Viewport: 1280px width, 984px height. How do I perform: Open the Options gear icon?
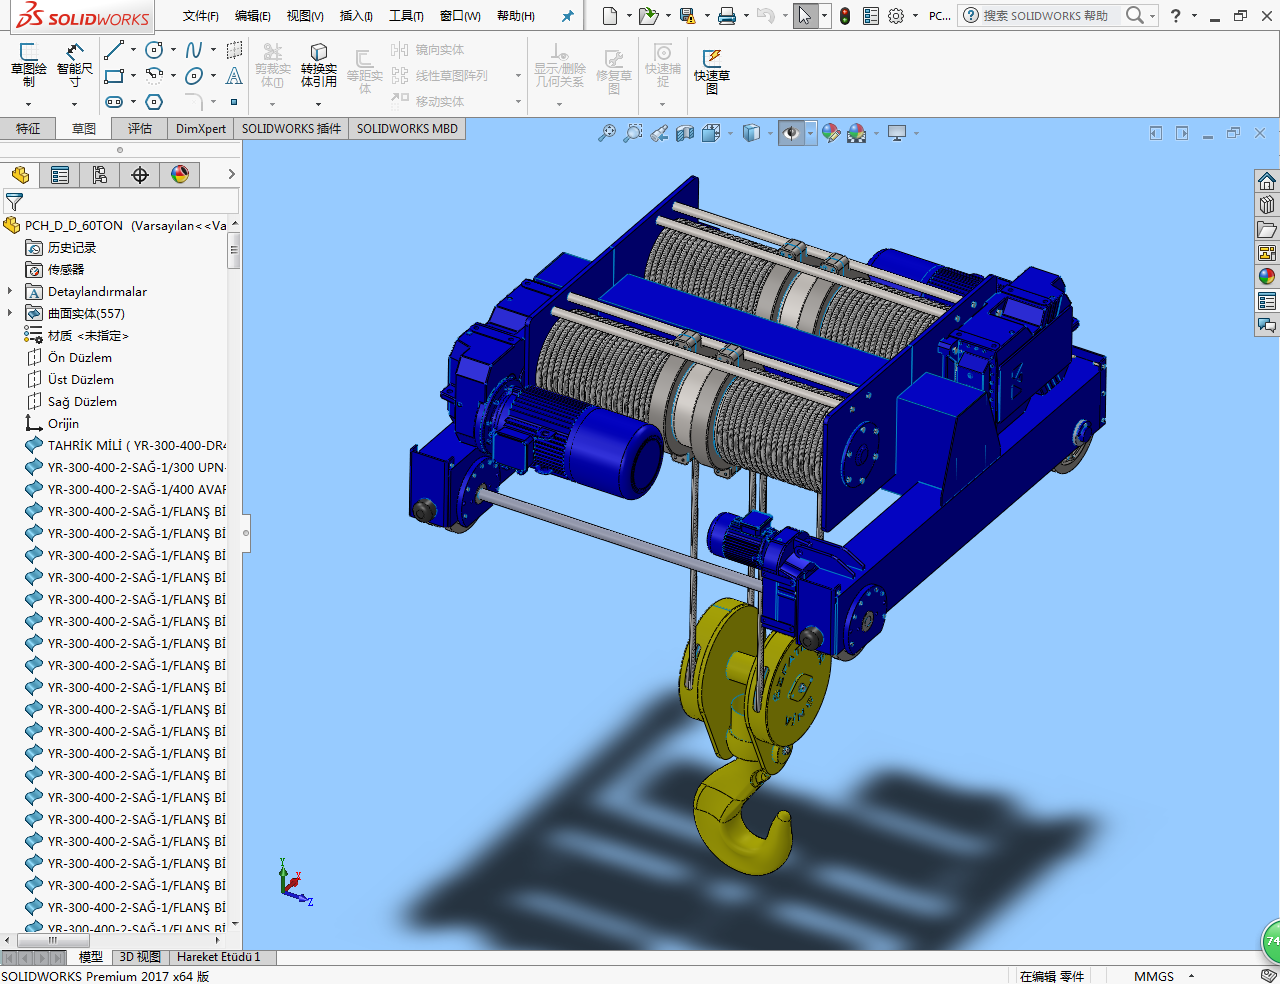tap(896, 16)
